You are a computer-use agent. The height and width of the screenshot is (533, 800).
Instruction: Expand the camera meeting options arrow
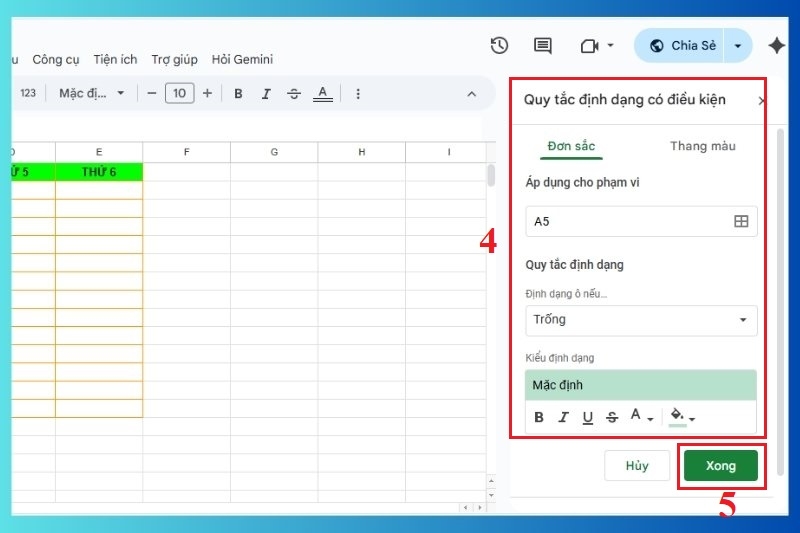pyautogui.click(x=610, y=45)
